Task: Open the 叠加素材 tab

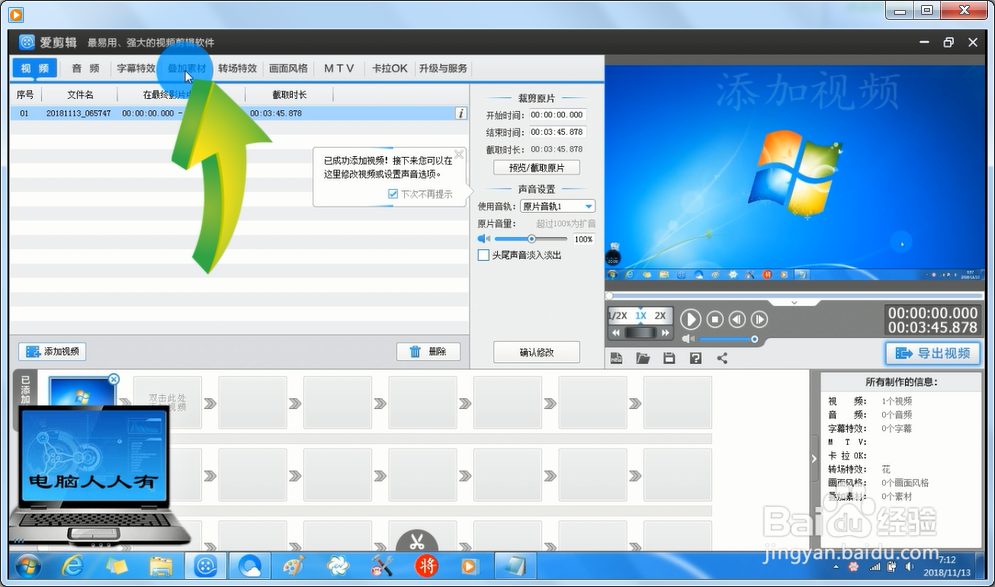Action: click(187, 69)
